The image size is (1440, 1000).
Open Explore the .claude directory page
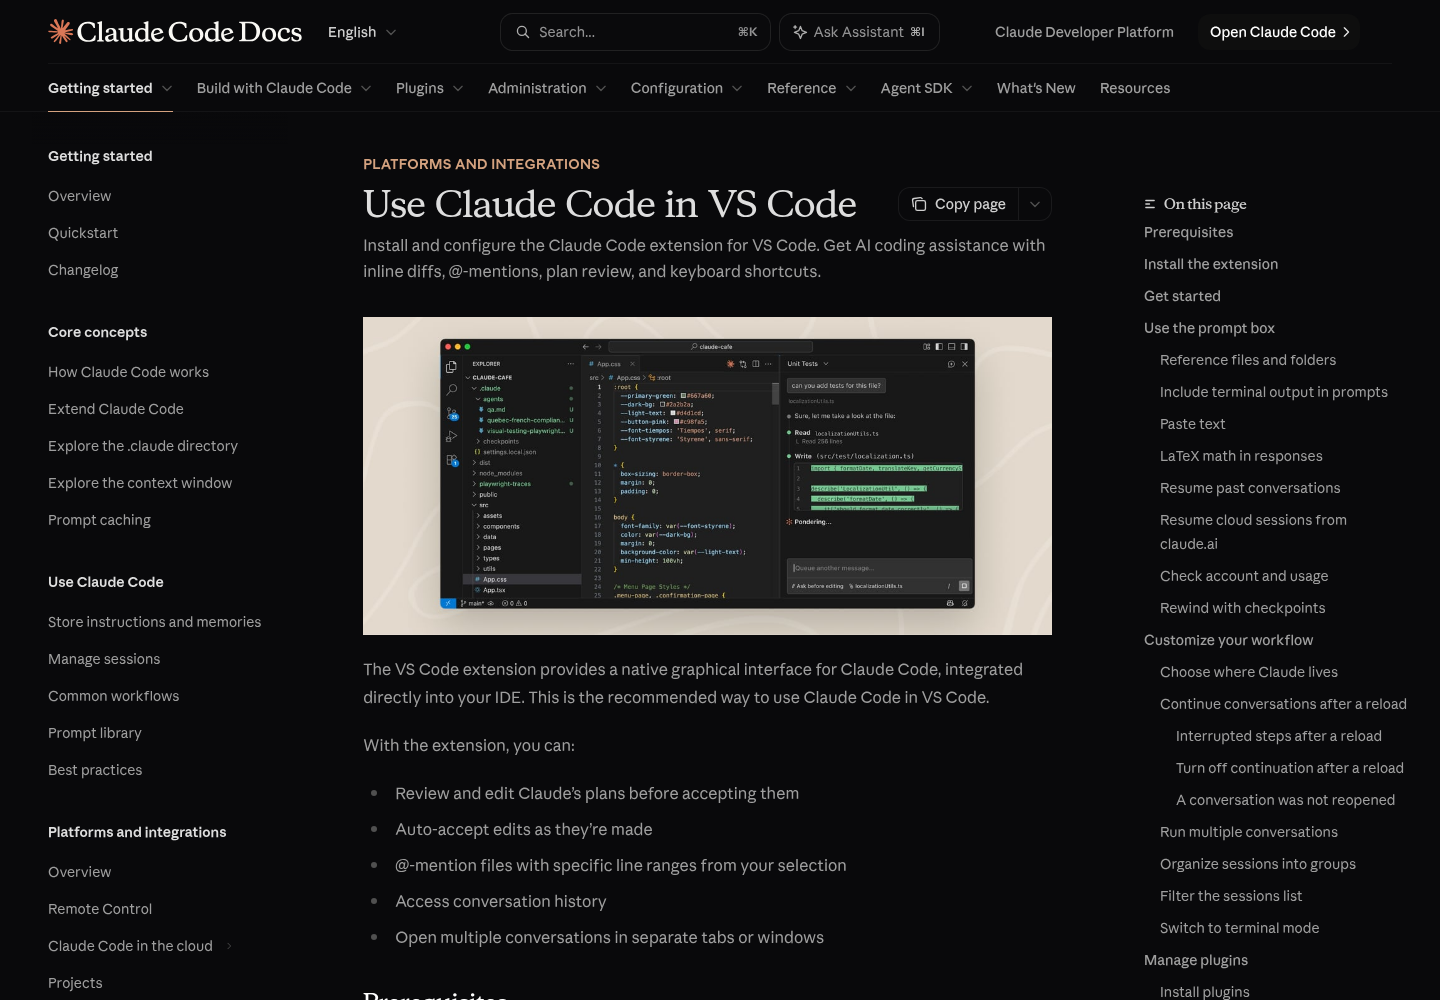pos(143,446)
